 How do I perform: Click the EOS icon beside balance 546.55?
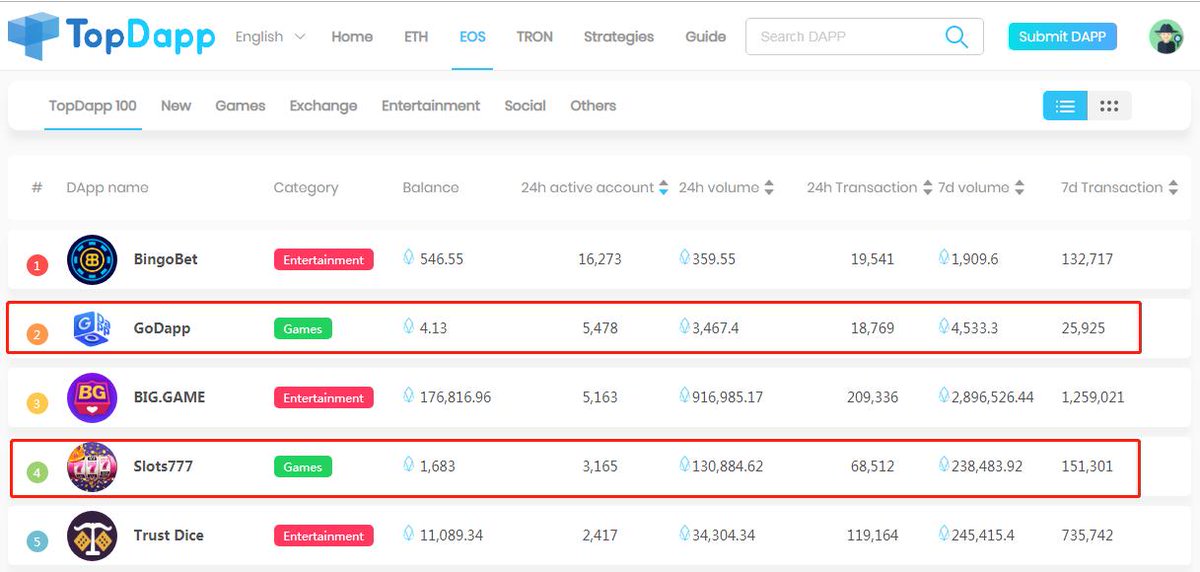coord(408,257)
